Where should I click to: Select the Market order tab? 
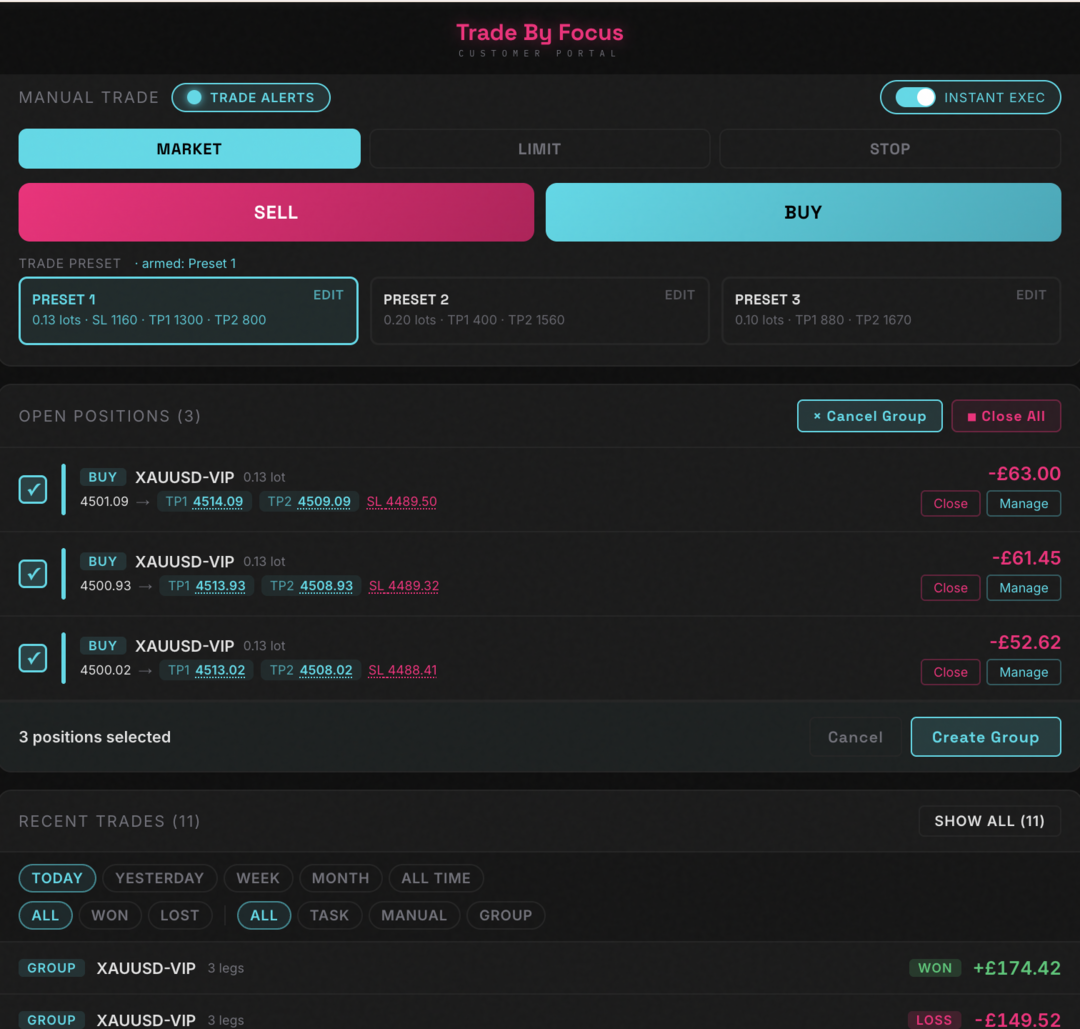pos(189,149)
